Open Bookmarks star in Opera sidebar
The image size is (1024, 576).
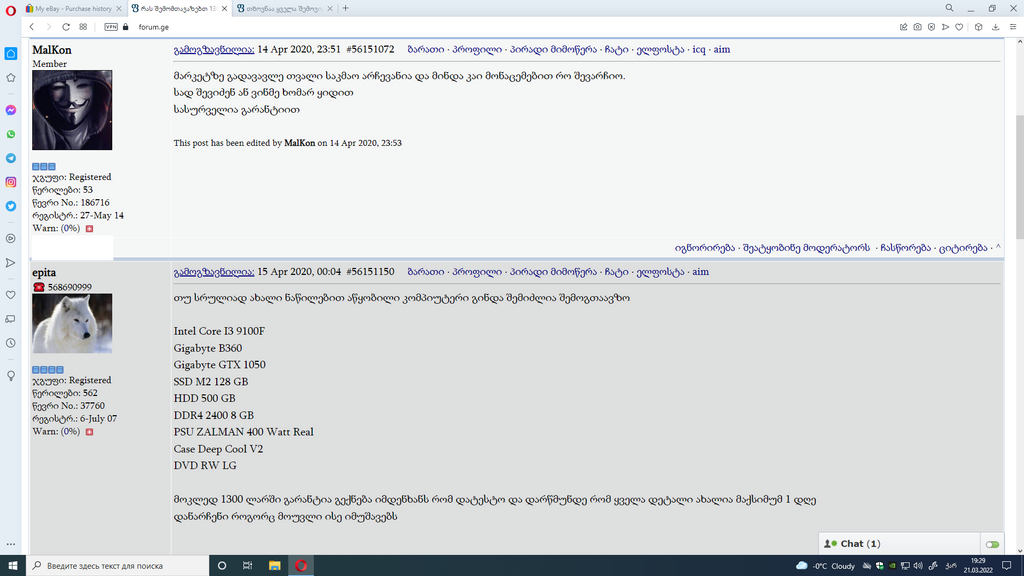(x=11, y=78)
